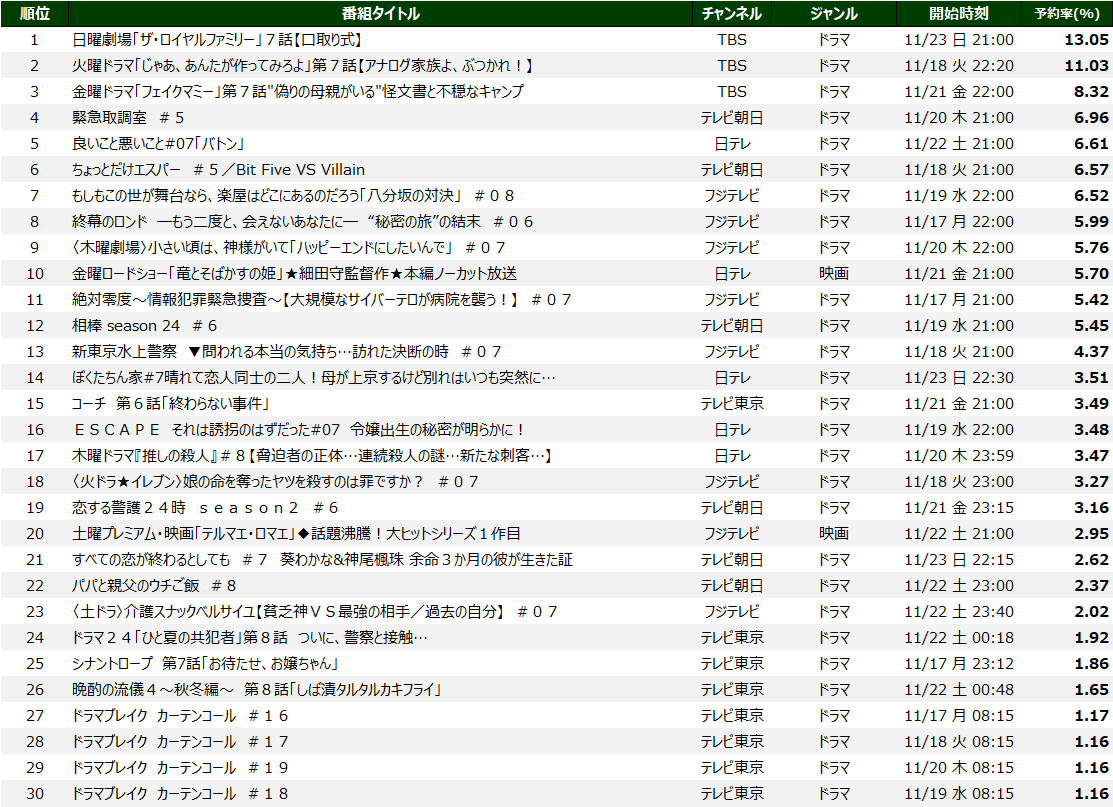Viewport: 1113px width, 807px height.
Task: Click the 番組タイトル column header
Action: point(380,13)
